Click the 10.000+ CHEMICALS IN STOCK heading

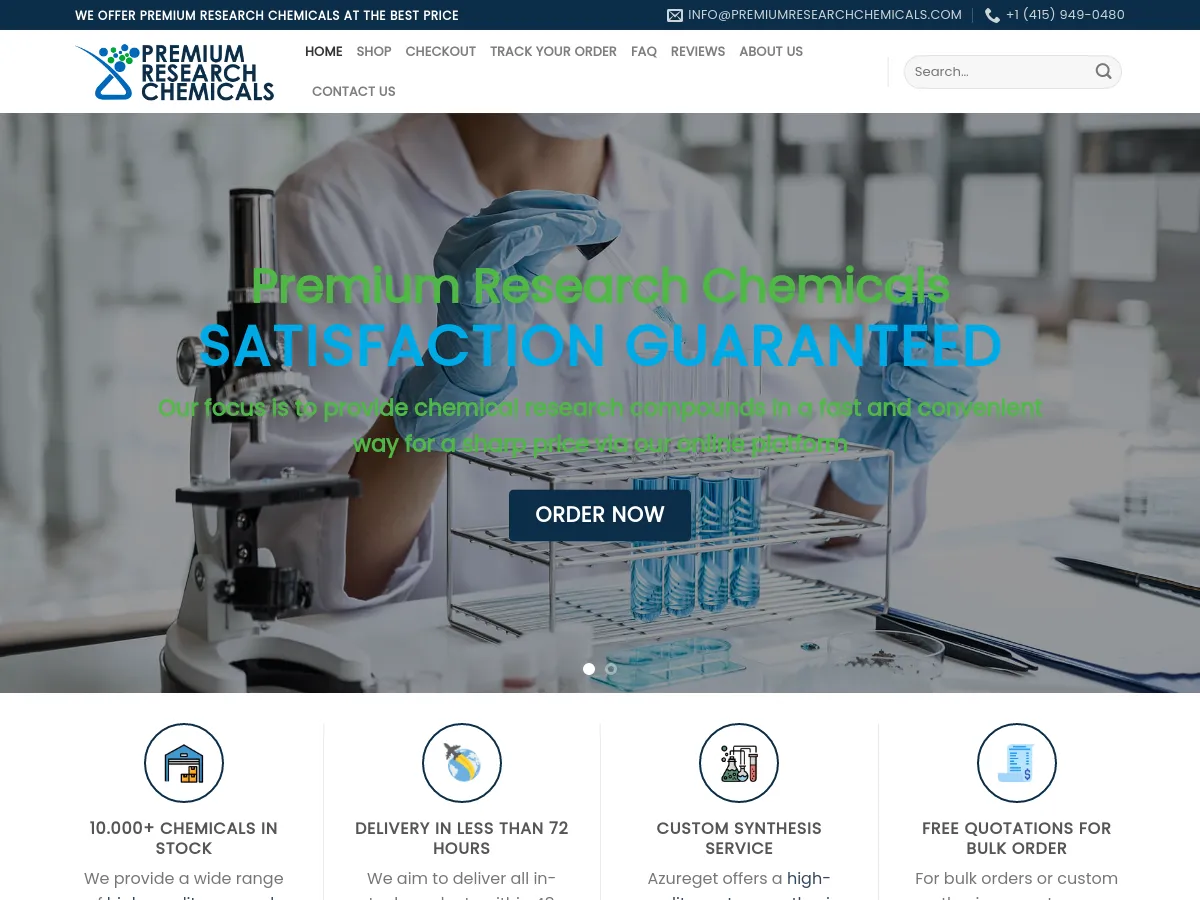[184, 838]
